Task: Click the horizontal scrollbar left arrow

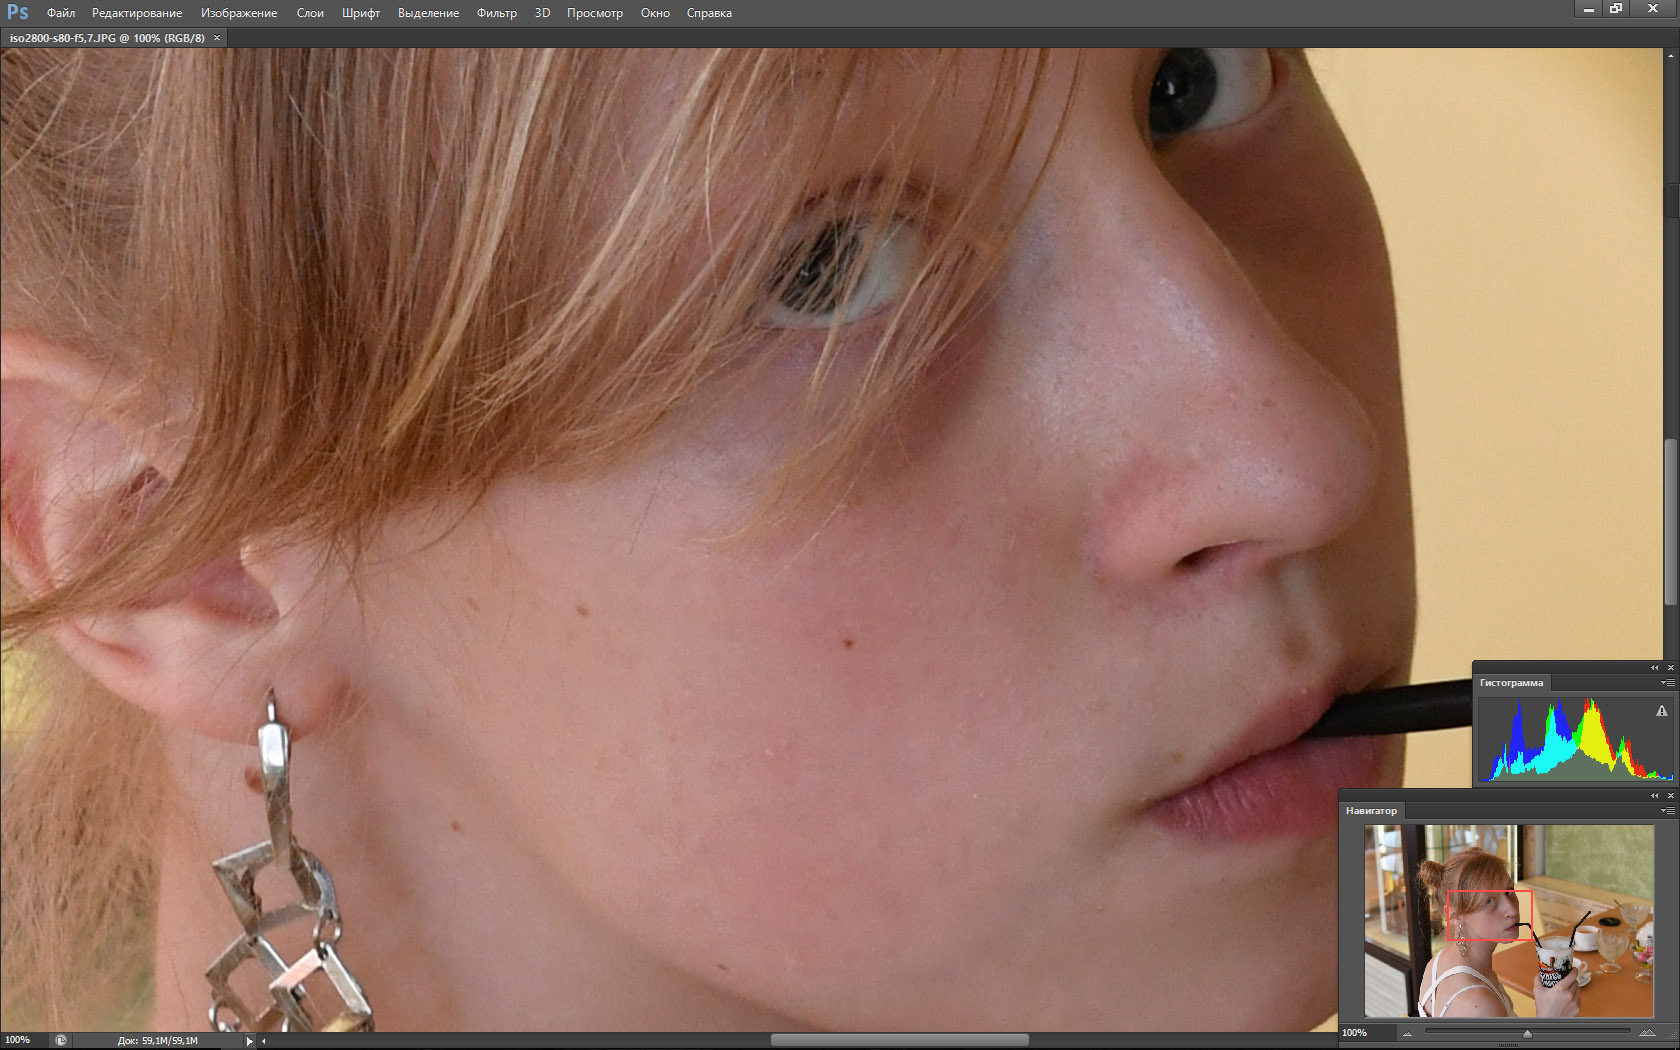Action: [x=264, y=1041]
